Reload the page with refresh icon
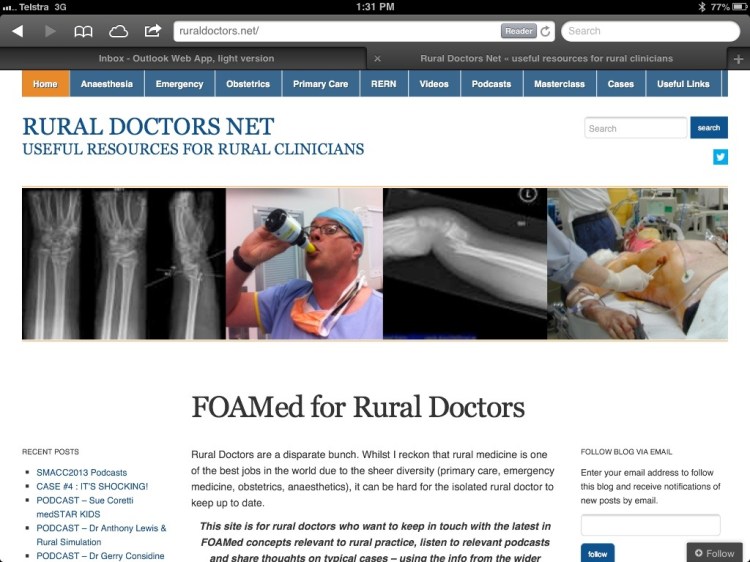Image resolution: width=750 pixels, height=562 pixels. pyautogui.click(x=545, y=32)
